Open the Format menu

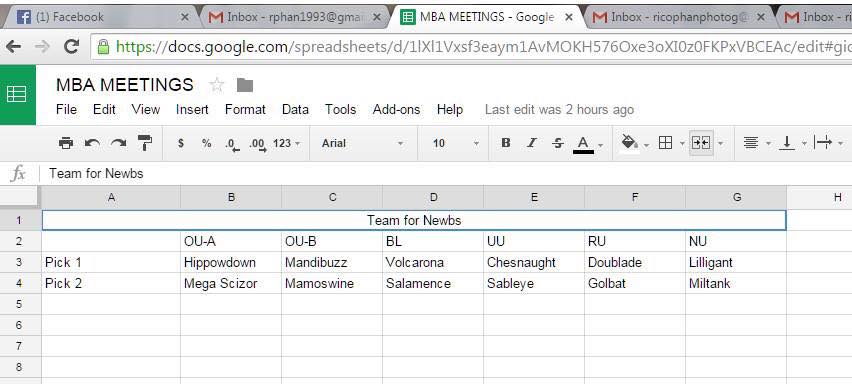pyautogui.click(x=245, y=110)
